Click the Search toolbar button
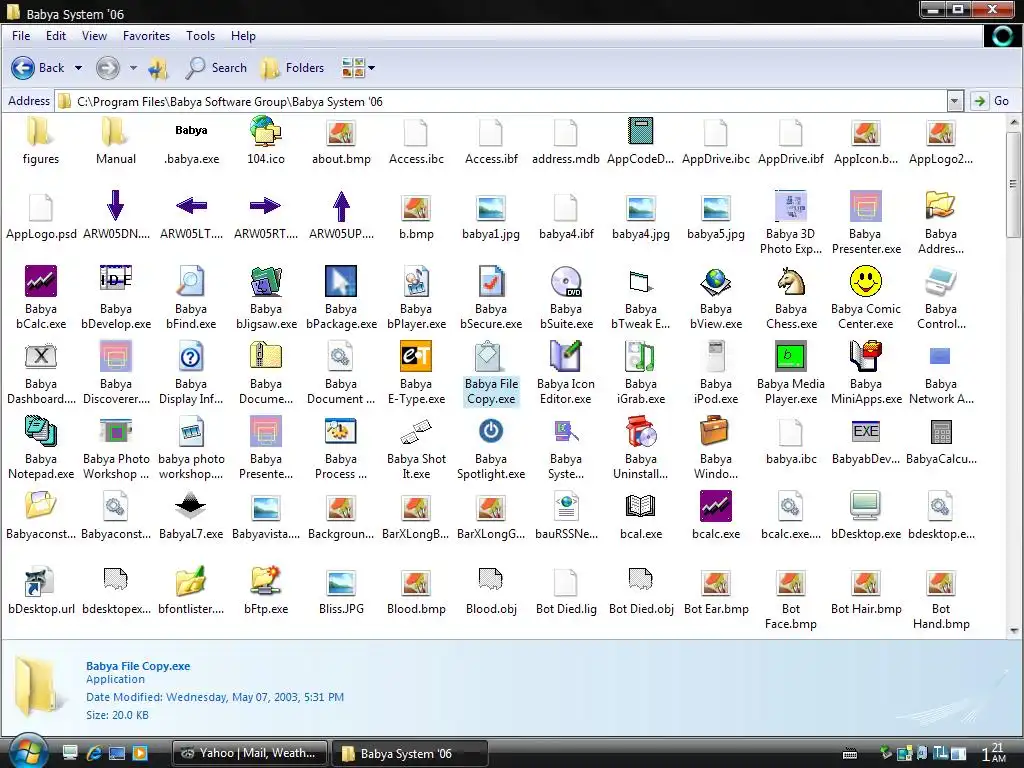This screenshot has height=768, width=1024. 216,68
